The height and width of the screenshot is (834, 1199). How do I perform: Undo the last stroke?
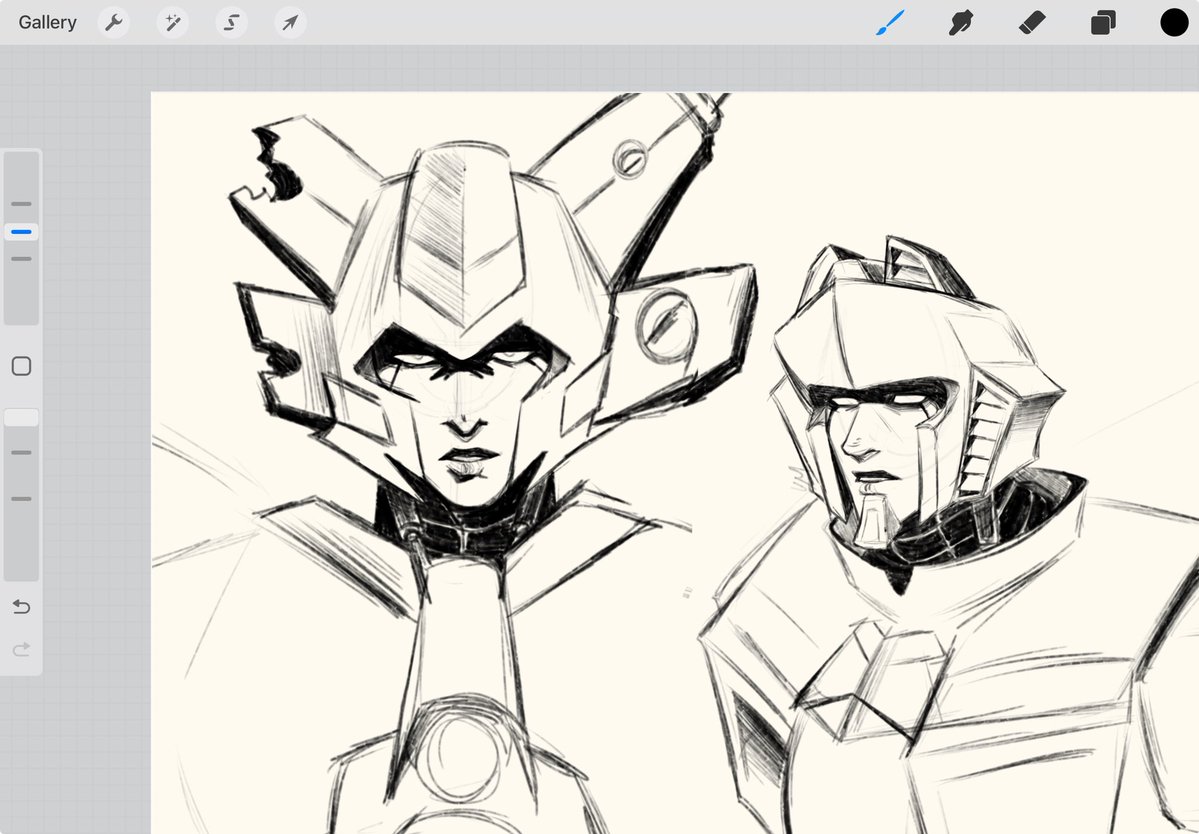click(21, 607)
